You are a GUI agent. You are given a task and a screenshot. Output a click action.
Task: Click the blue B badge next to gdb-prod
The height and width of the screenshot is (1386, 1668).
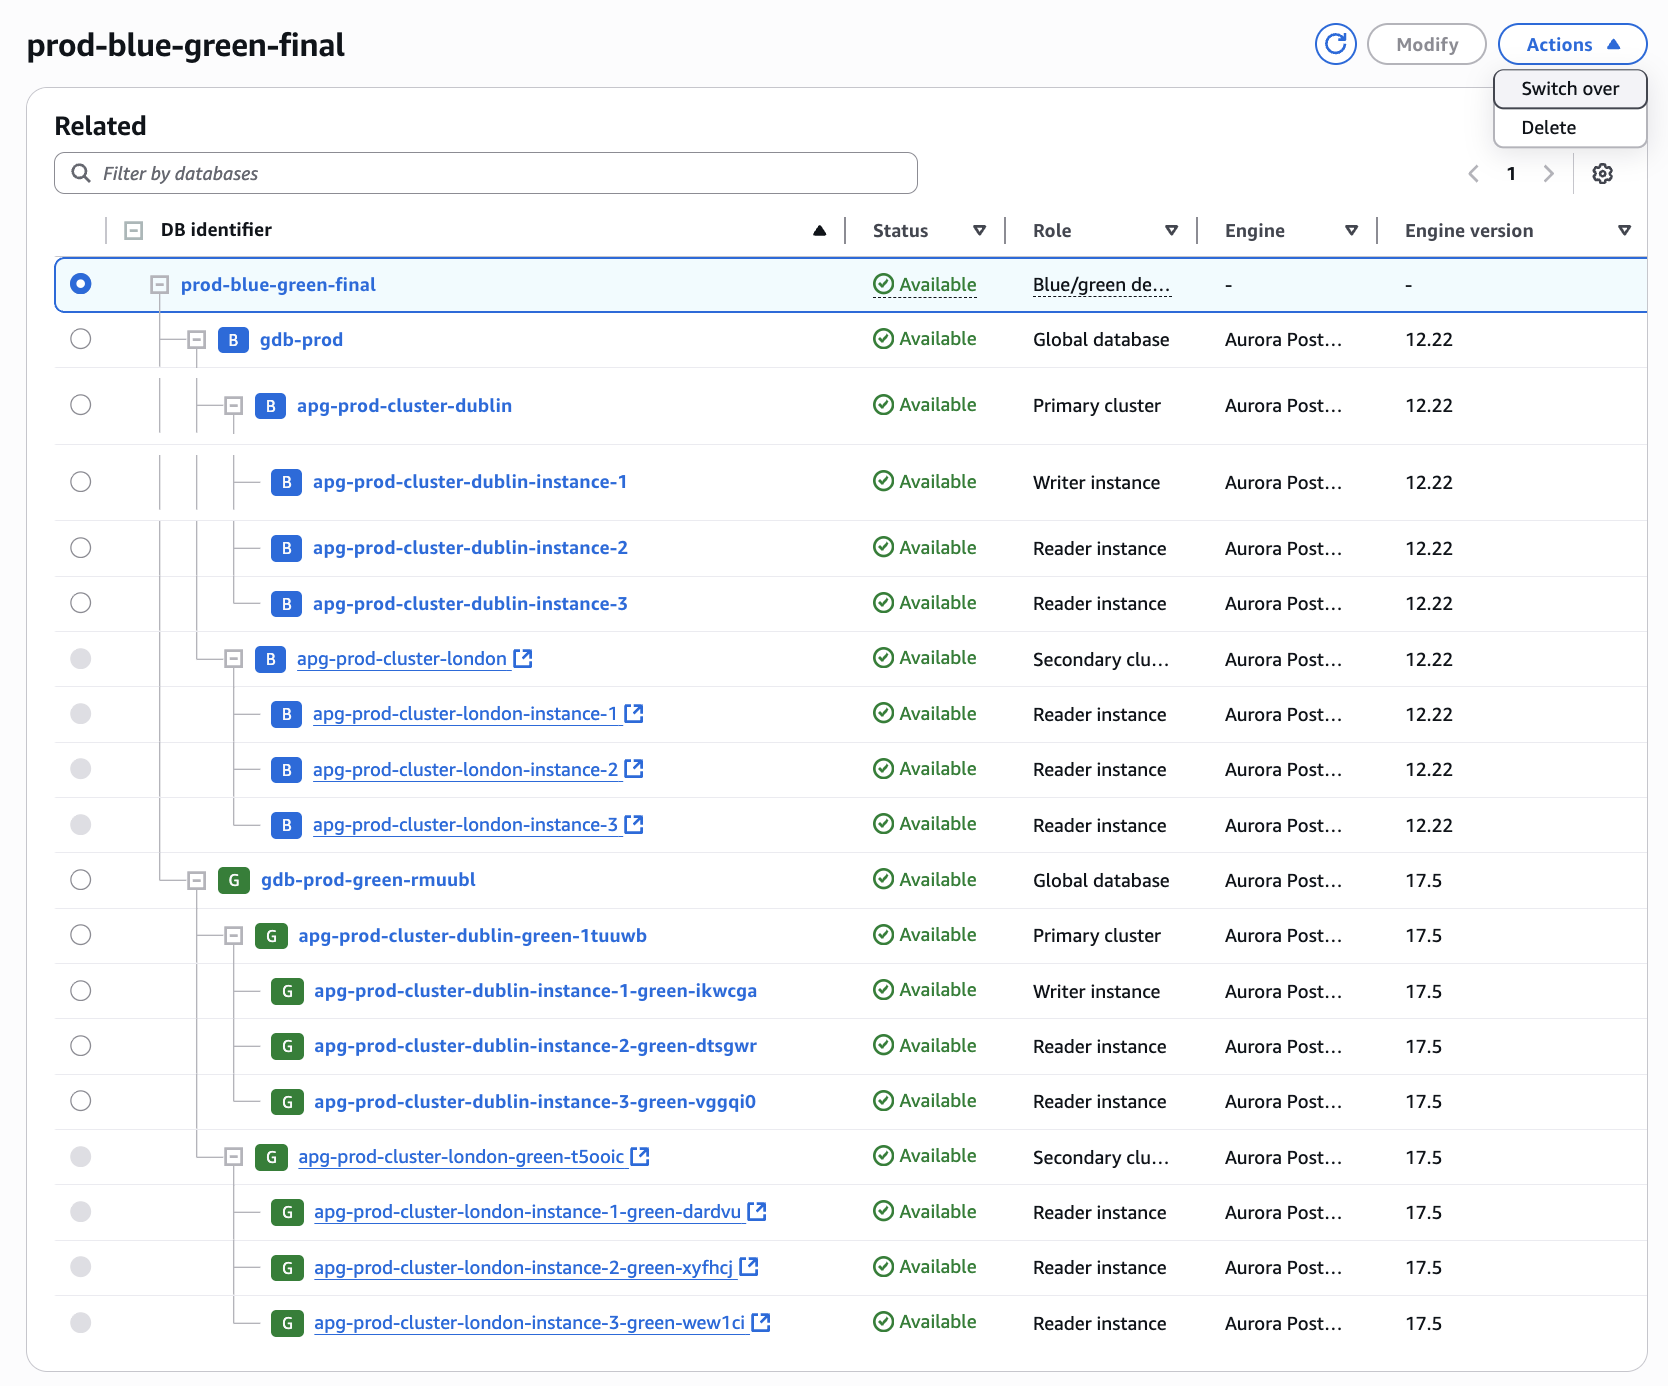tap(233, 340)
